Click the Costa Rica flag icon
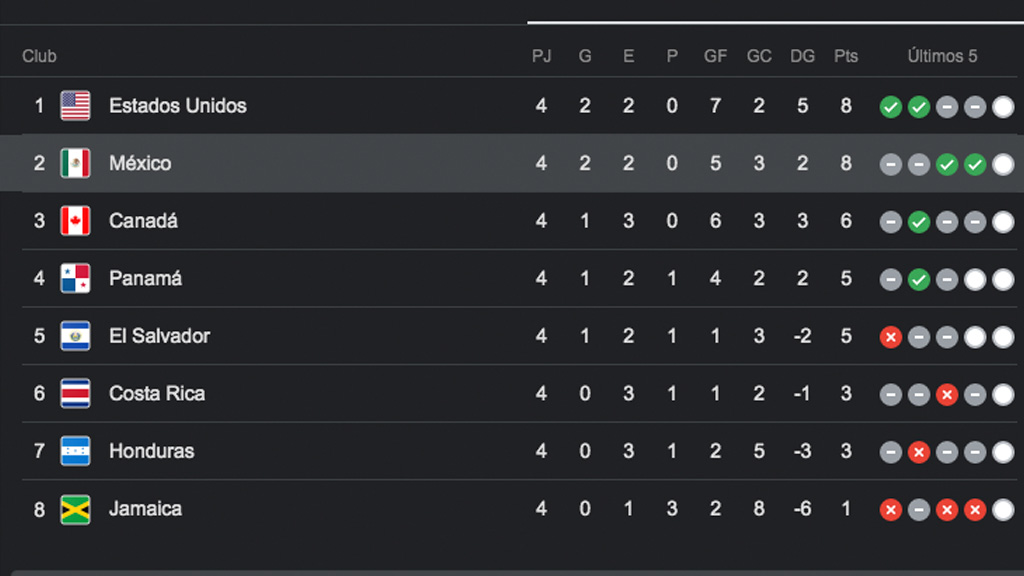This screenshot has height=576, width=1024. [x=75, y=393]
